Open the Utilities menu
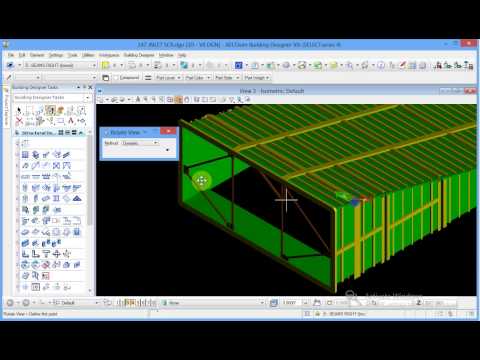 click(88, 55)
